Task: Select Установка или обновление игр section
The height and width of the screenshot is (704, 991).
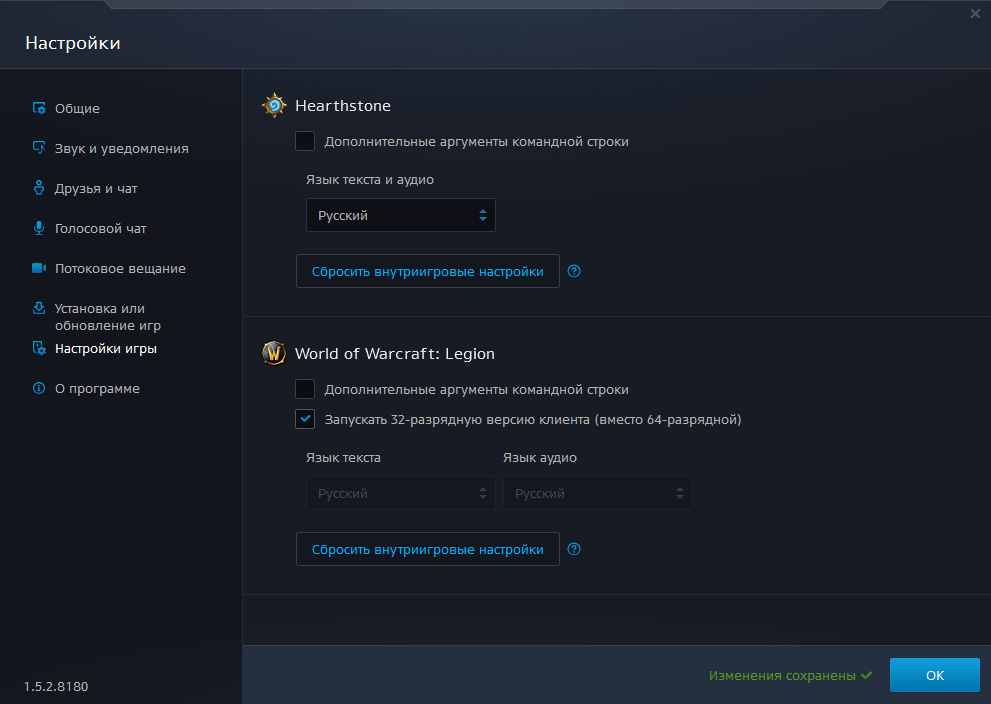Action: 107,317
